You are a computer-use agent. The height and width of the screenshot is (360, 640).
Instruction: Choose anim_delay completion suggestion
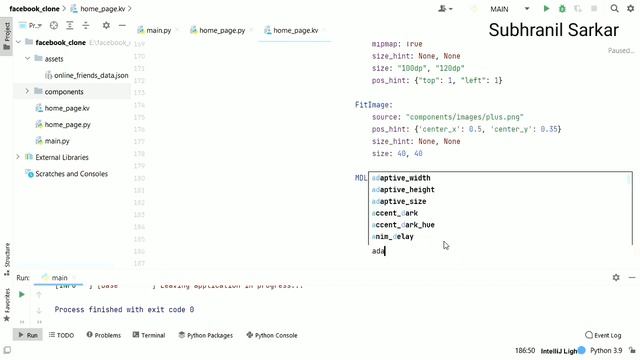pos(393,237)
